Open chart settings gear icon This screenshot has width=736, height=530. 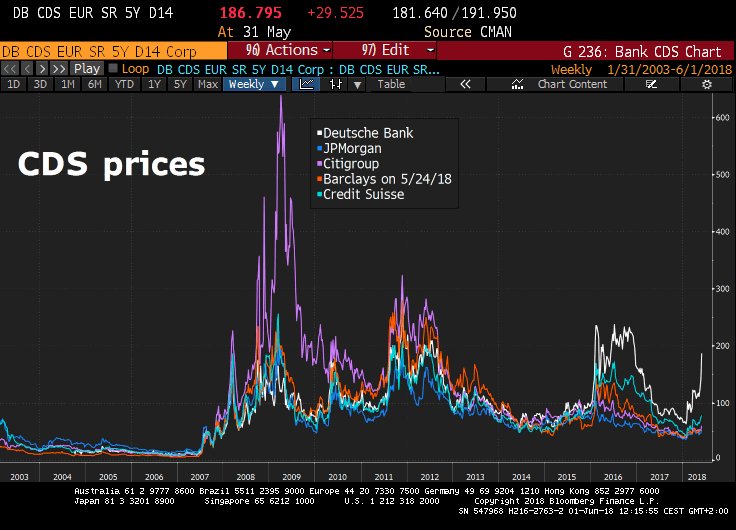pyautogui.click(x=707, y=84)
